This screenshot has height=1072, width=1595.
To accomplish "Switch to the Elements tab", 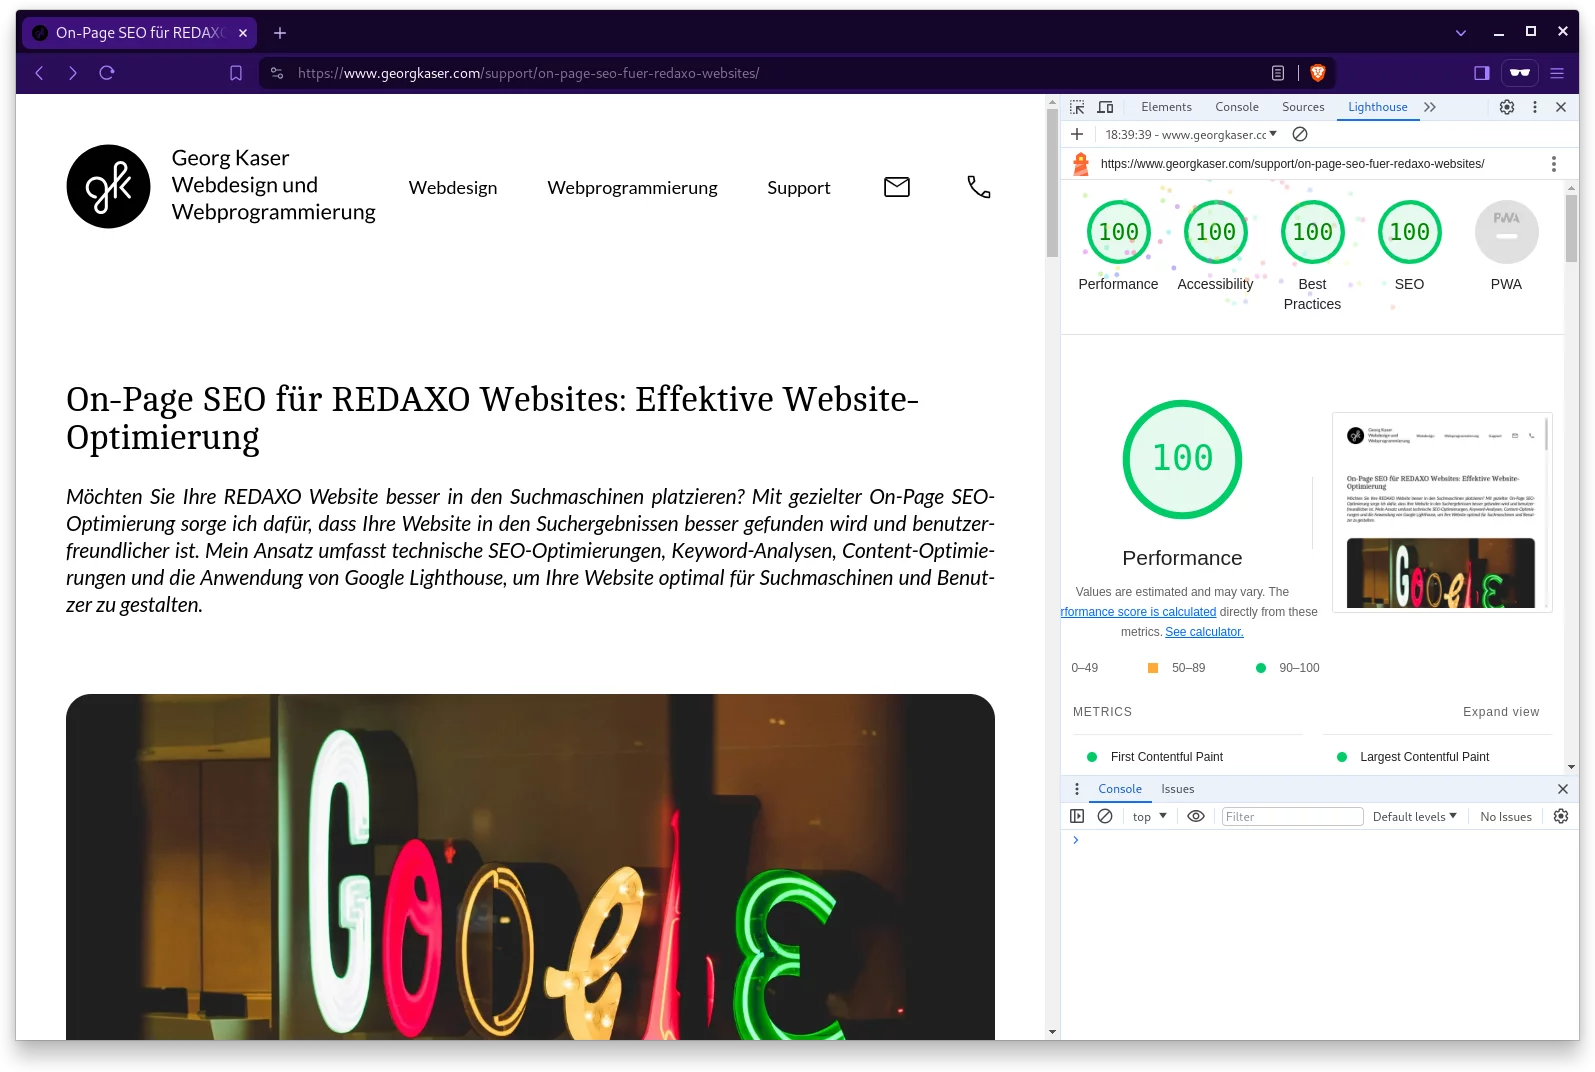I will click(x=1166, y=107).
